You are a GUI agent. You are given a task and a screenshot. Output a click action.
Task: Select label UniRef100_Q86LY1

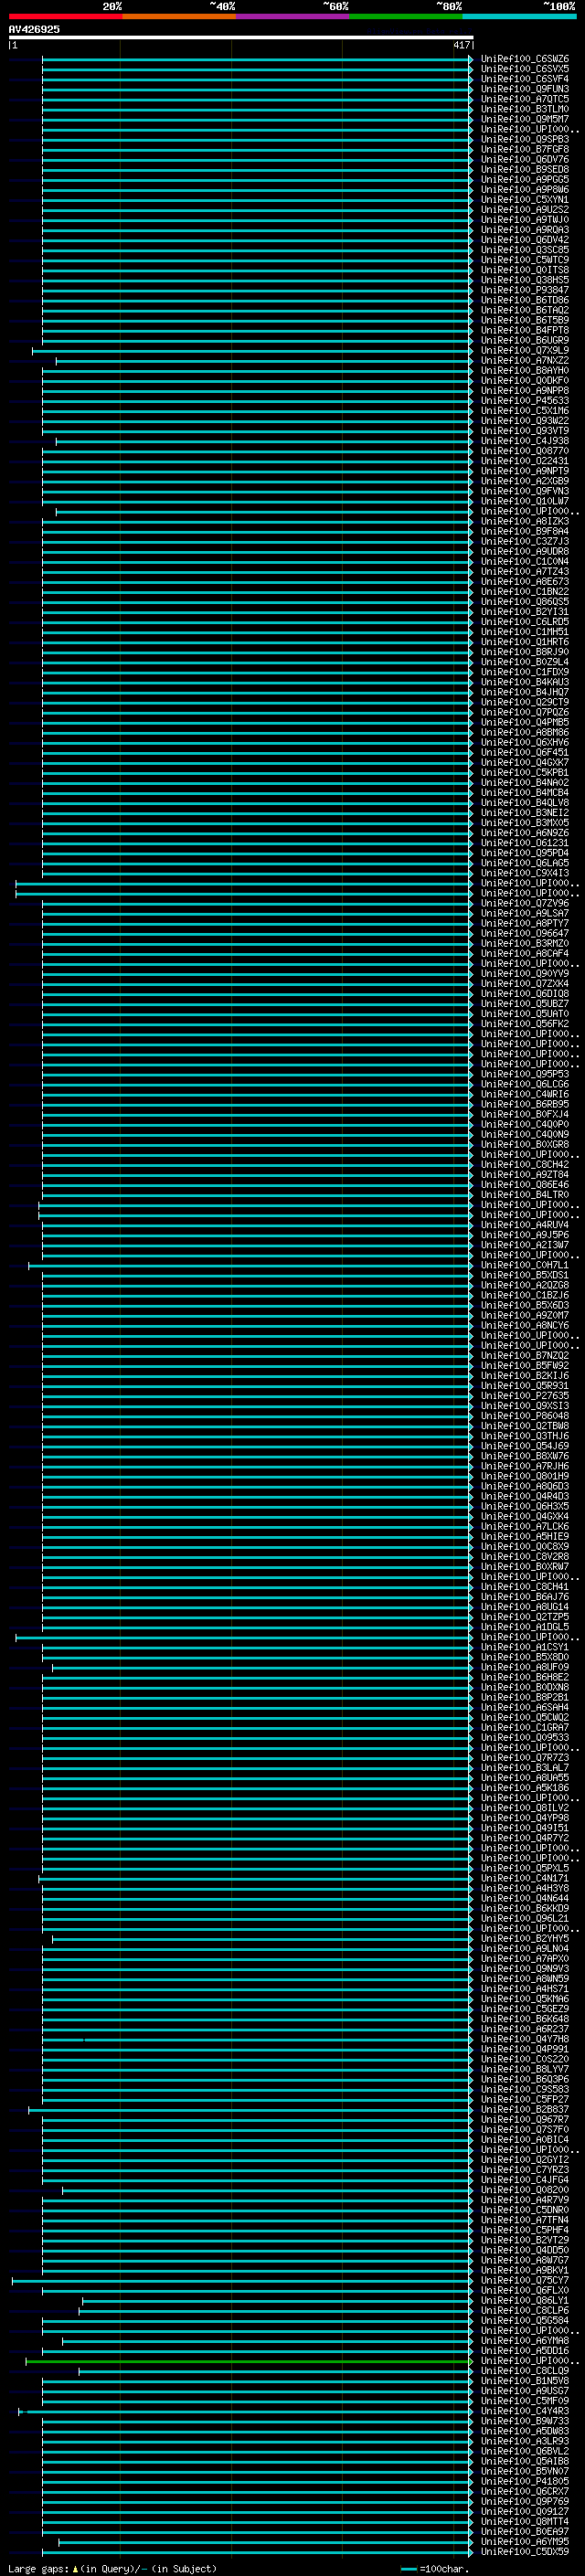click(x=525, y=2300)
